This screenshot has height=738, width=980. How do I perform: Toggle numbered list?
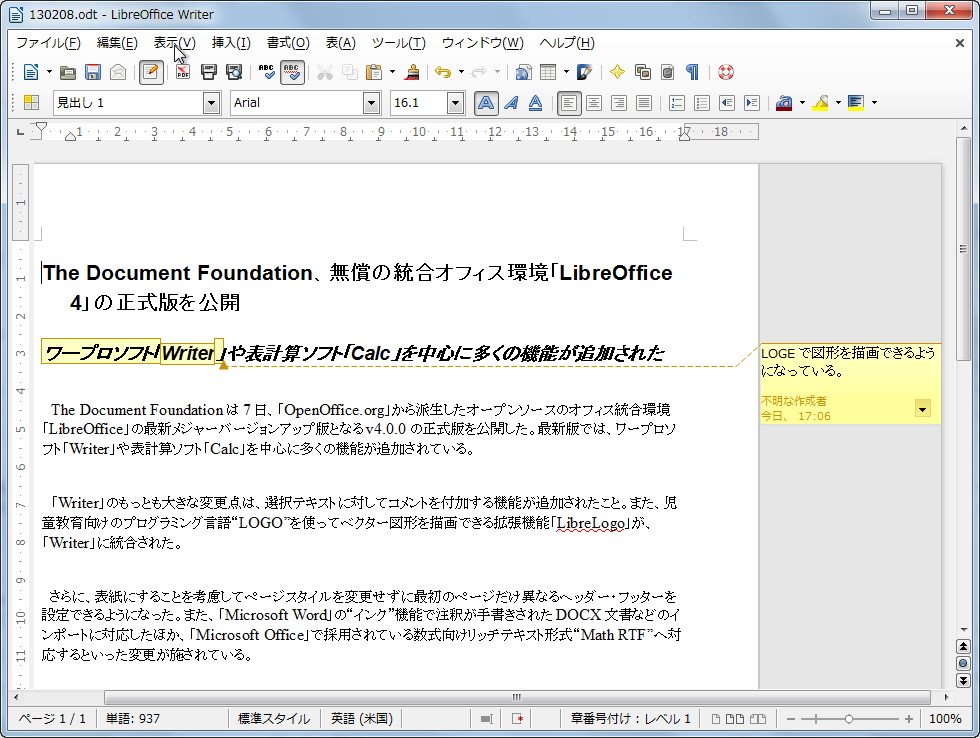[x=677, y=103]
